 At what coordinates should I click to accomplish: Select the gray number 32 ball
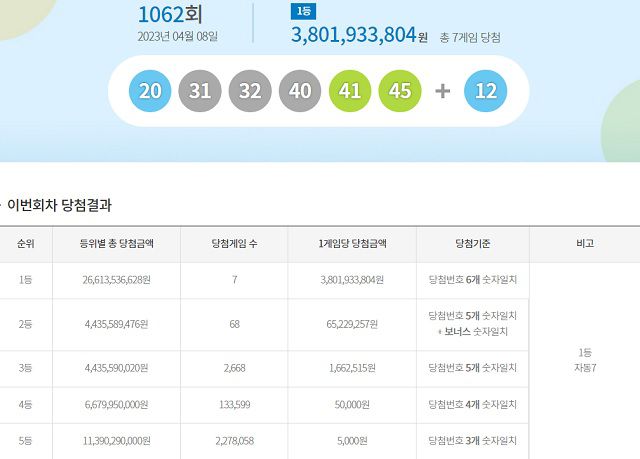[250, 92]
